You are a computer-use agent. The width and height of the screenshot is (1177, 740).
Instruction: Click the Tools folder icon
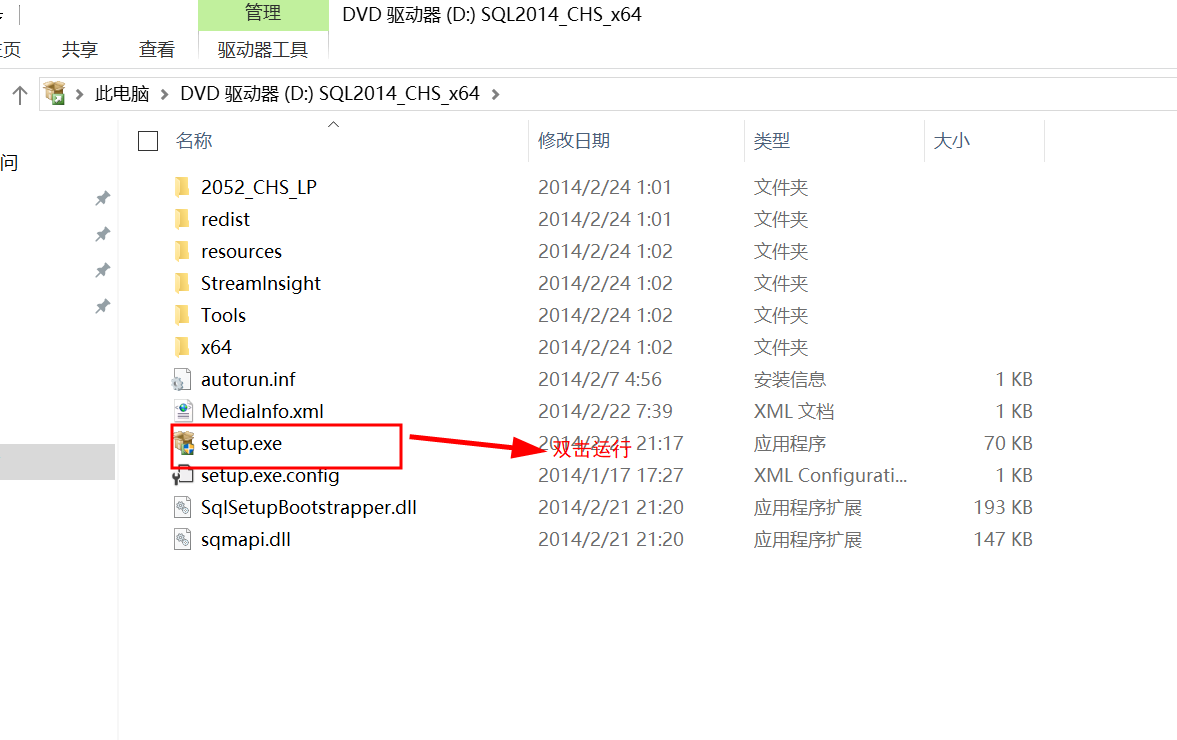click(x=182, y=315)
